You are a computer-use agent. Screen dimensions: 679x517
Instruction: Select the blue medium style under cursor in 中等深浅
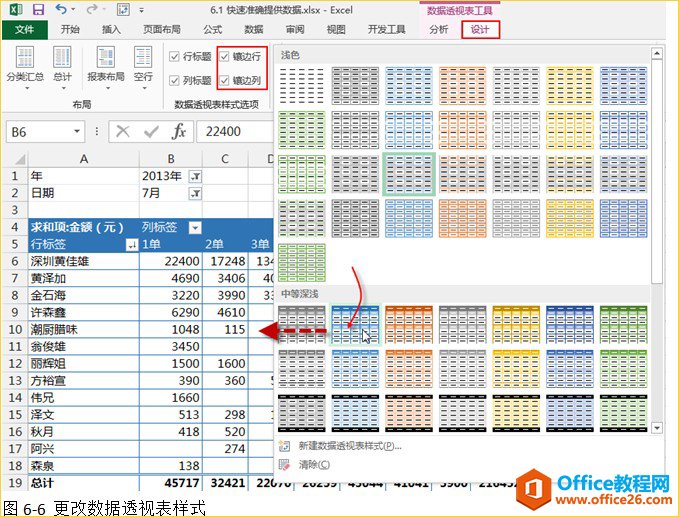point(355,325)
